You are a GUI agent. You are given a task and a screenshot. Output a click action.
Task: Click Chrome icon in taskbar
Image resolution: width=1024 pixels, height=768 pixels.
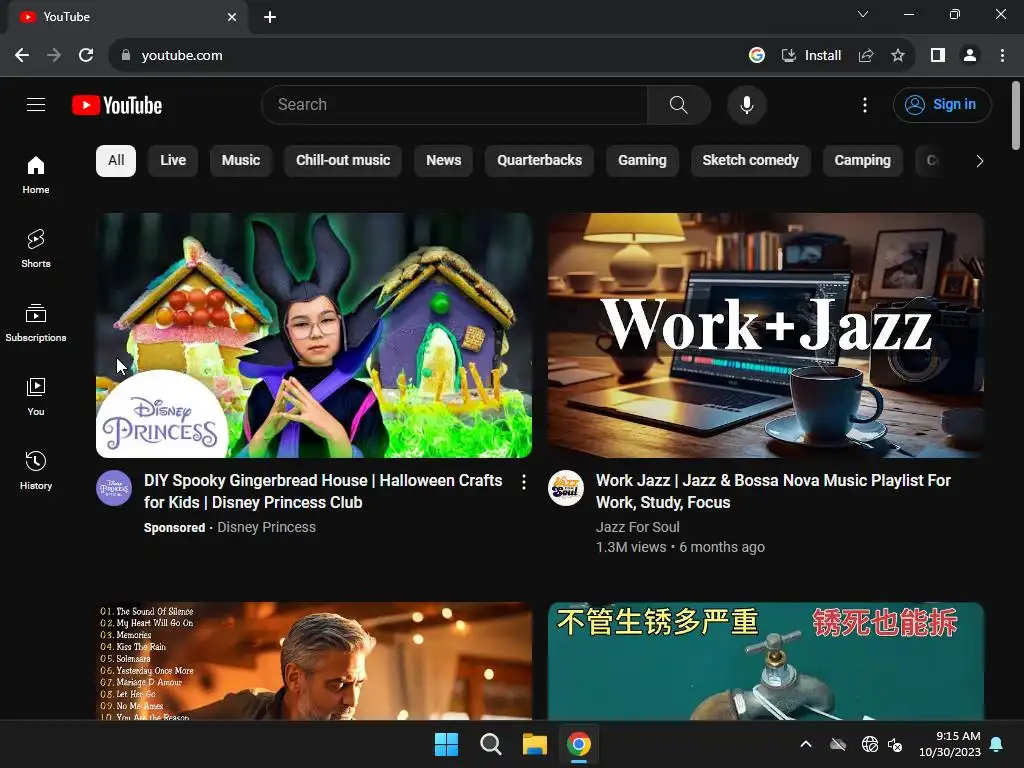(x=579, y=744)
